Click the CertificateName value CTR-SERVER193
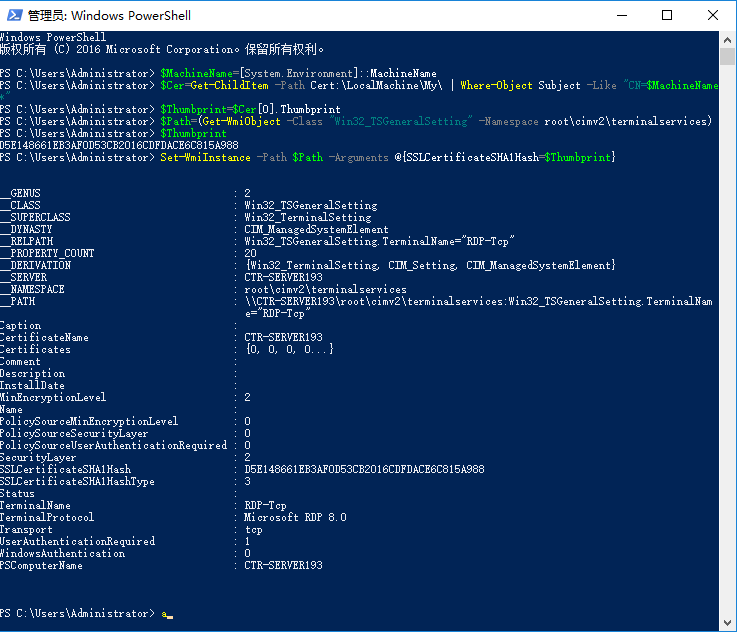Screen dimensions: 737x633 click(283, 337)
